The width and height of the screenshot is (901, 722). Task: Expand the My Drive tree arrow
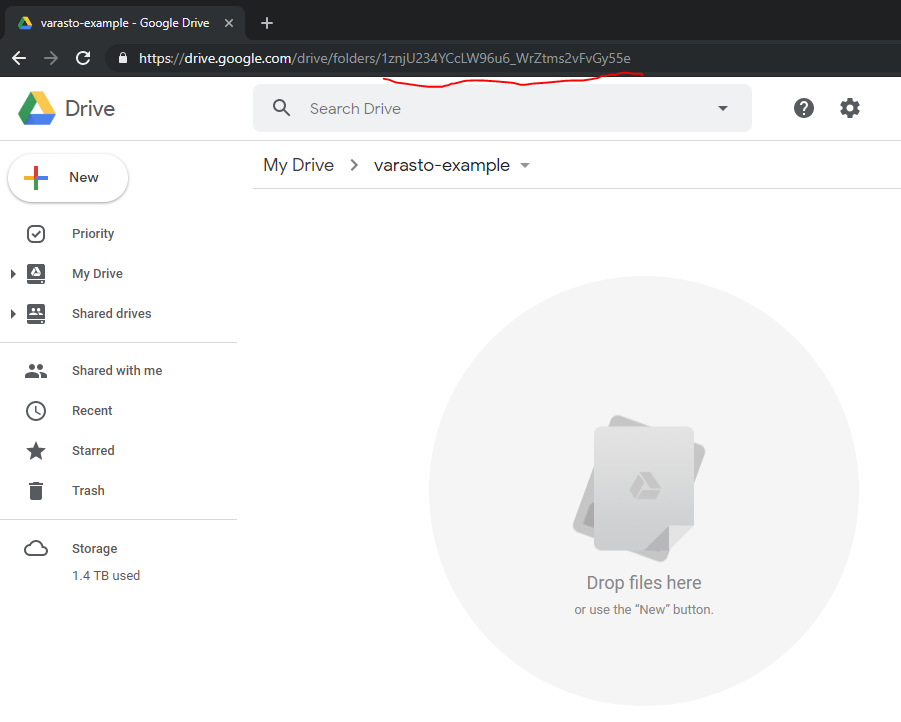coord(13,274)
